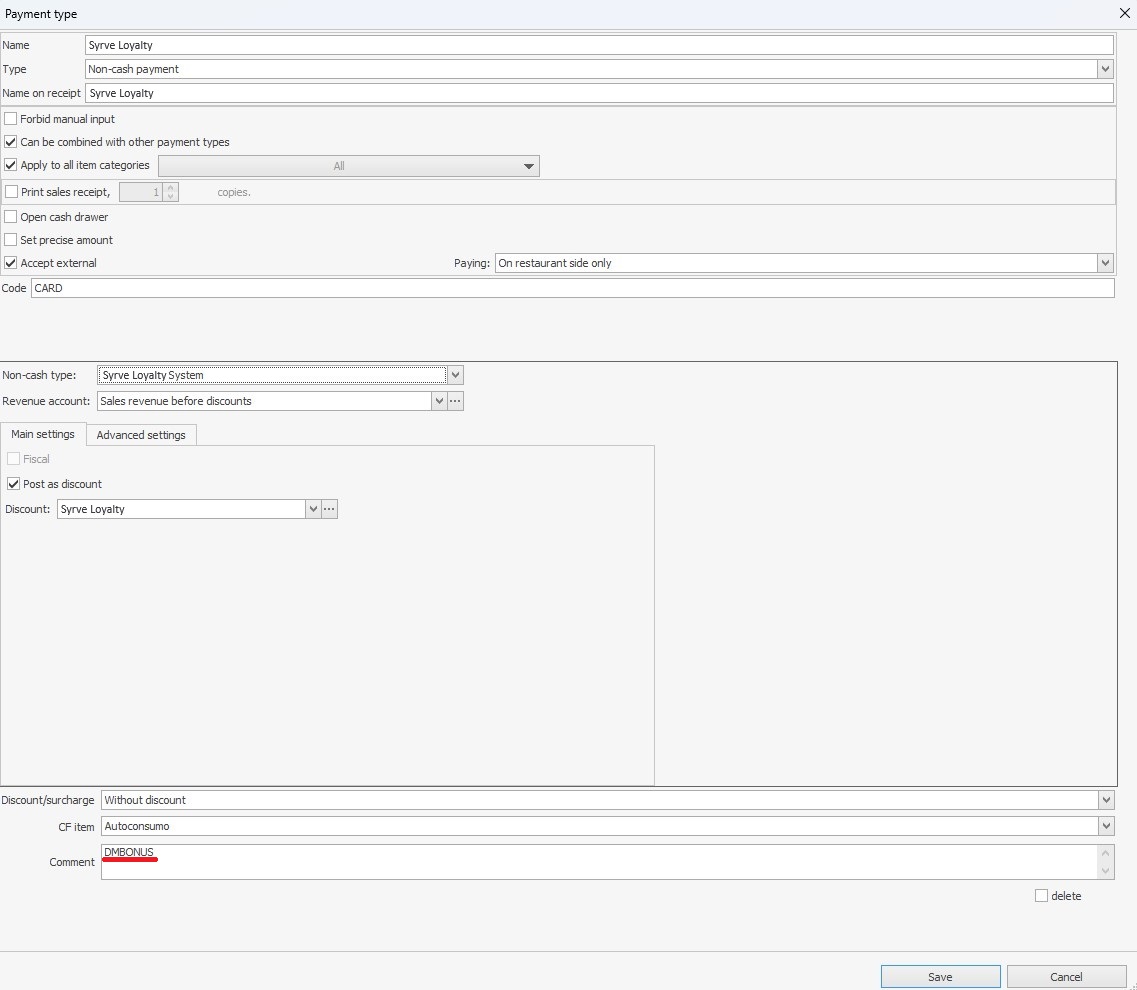1137x990 pixels.
Task: Toggle Forbid manual input checkbox
Action: [x=11, y=119]
